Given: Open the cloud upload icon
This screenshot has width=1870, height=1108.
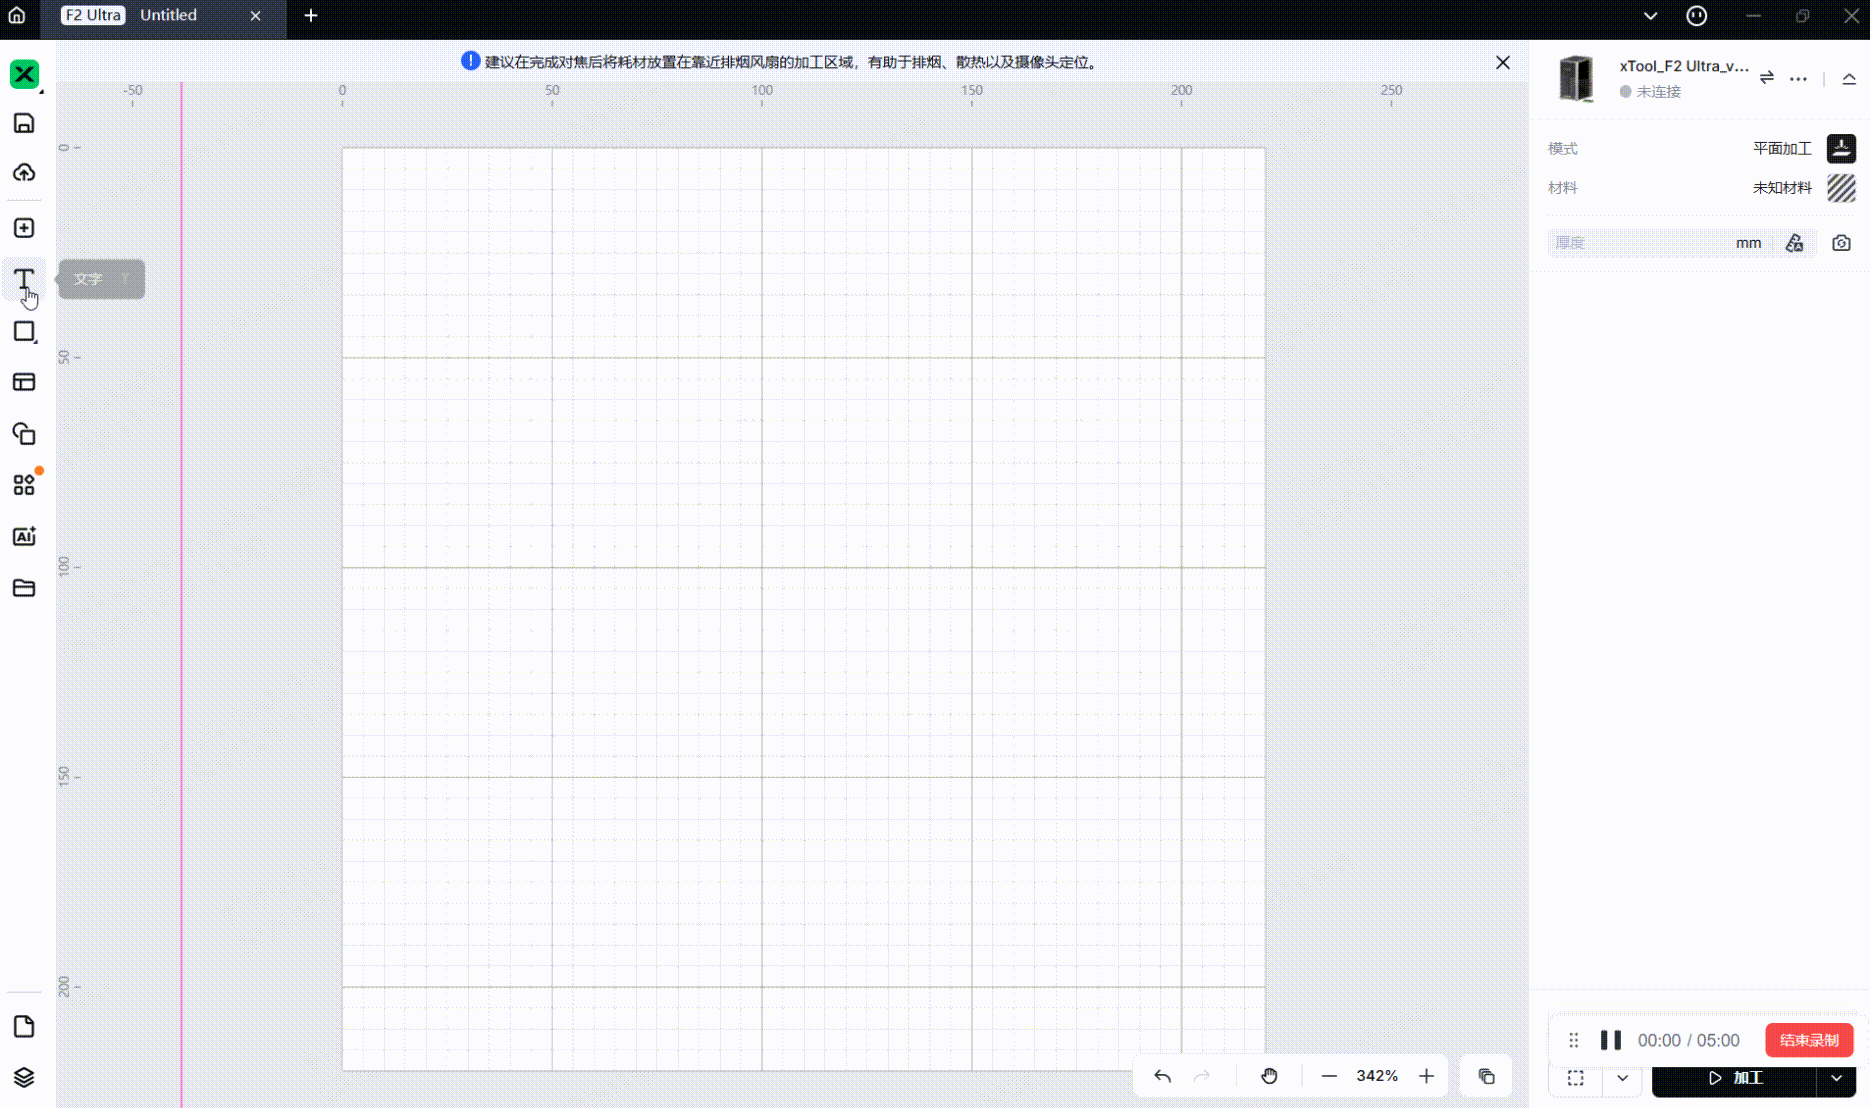Looking at the screenshot, I should [x=24, y=173].
